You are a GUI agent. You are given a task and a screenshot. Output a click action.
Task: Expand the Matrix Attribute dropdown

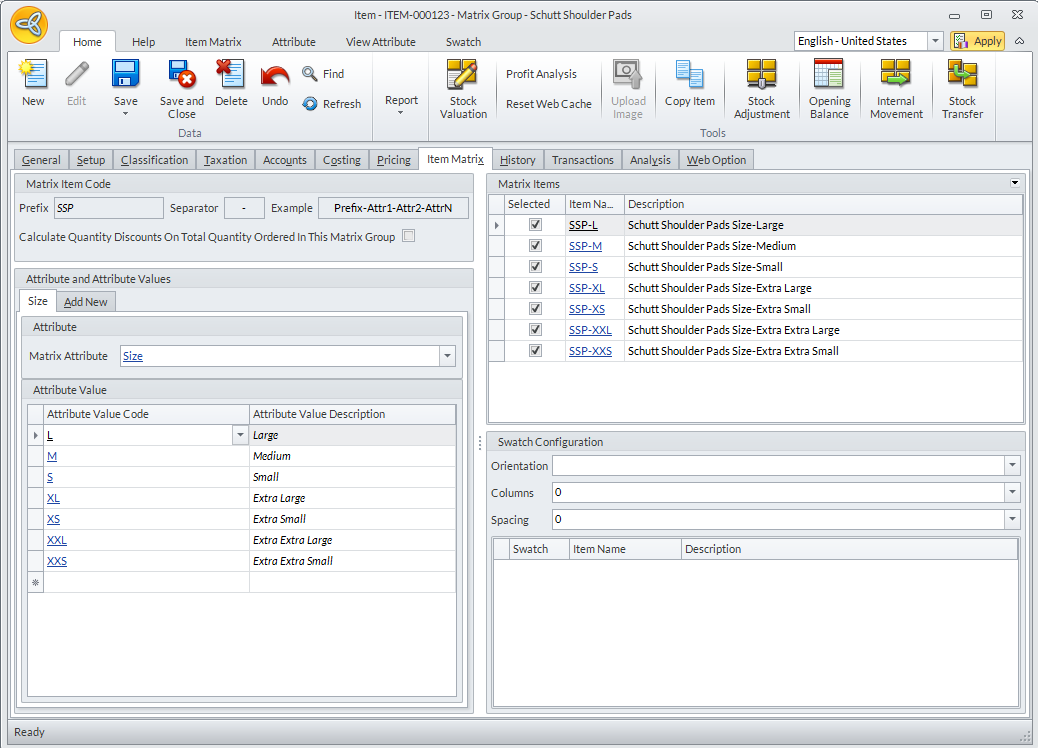click(447, 356)
